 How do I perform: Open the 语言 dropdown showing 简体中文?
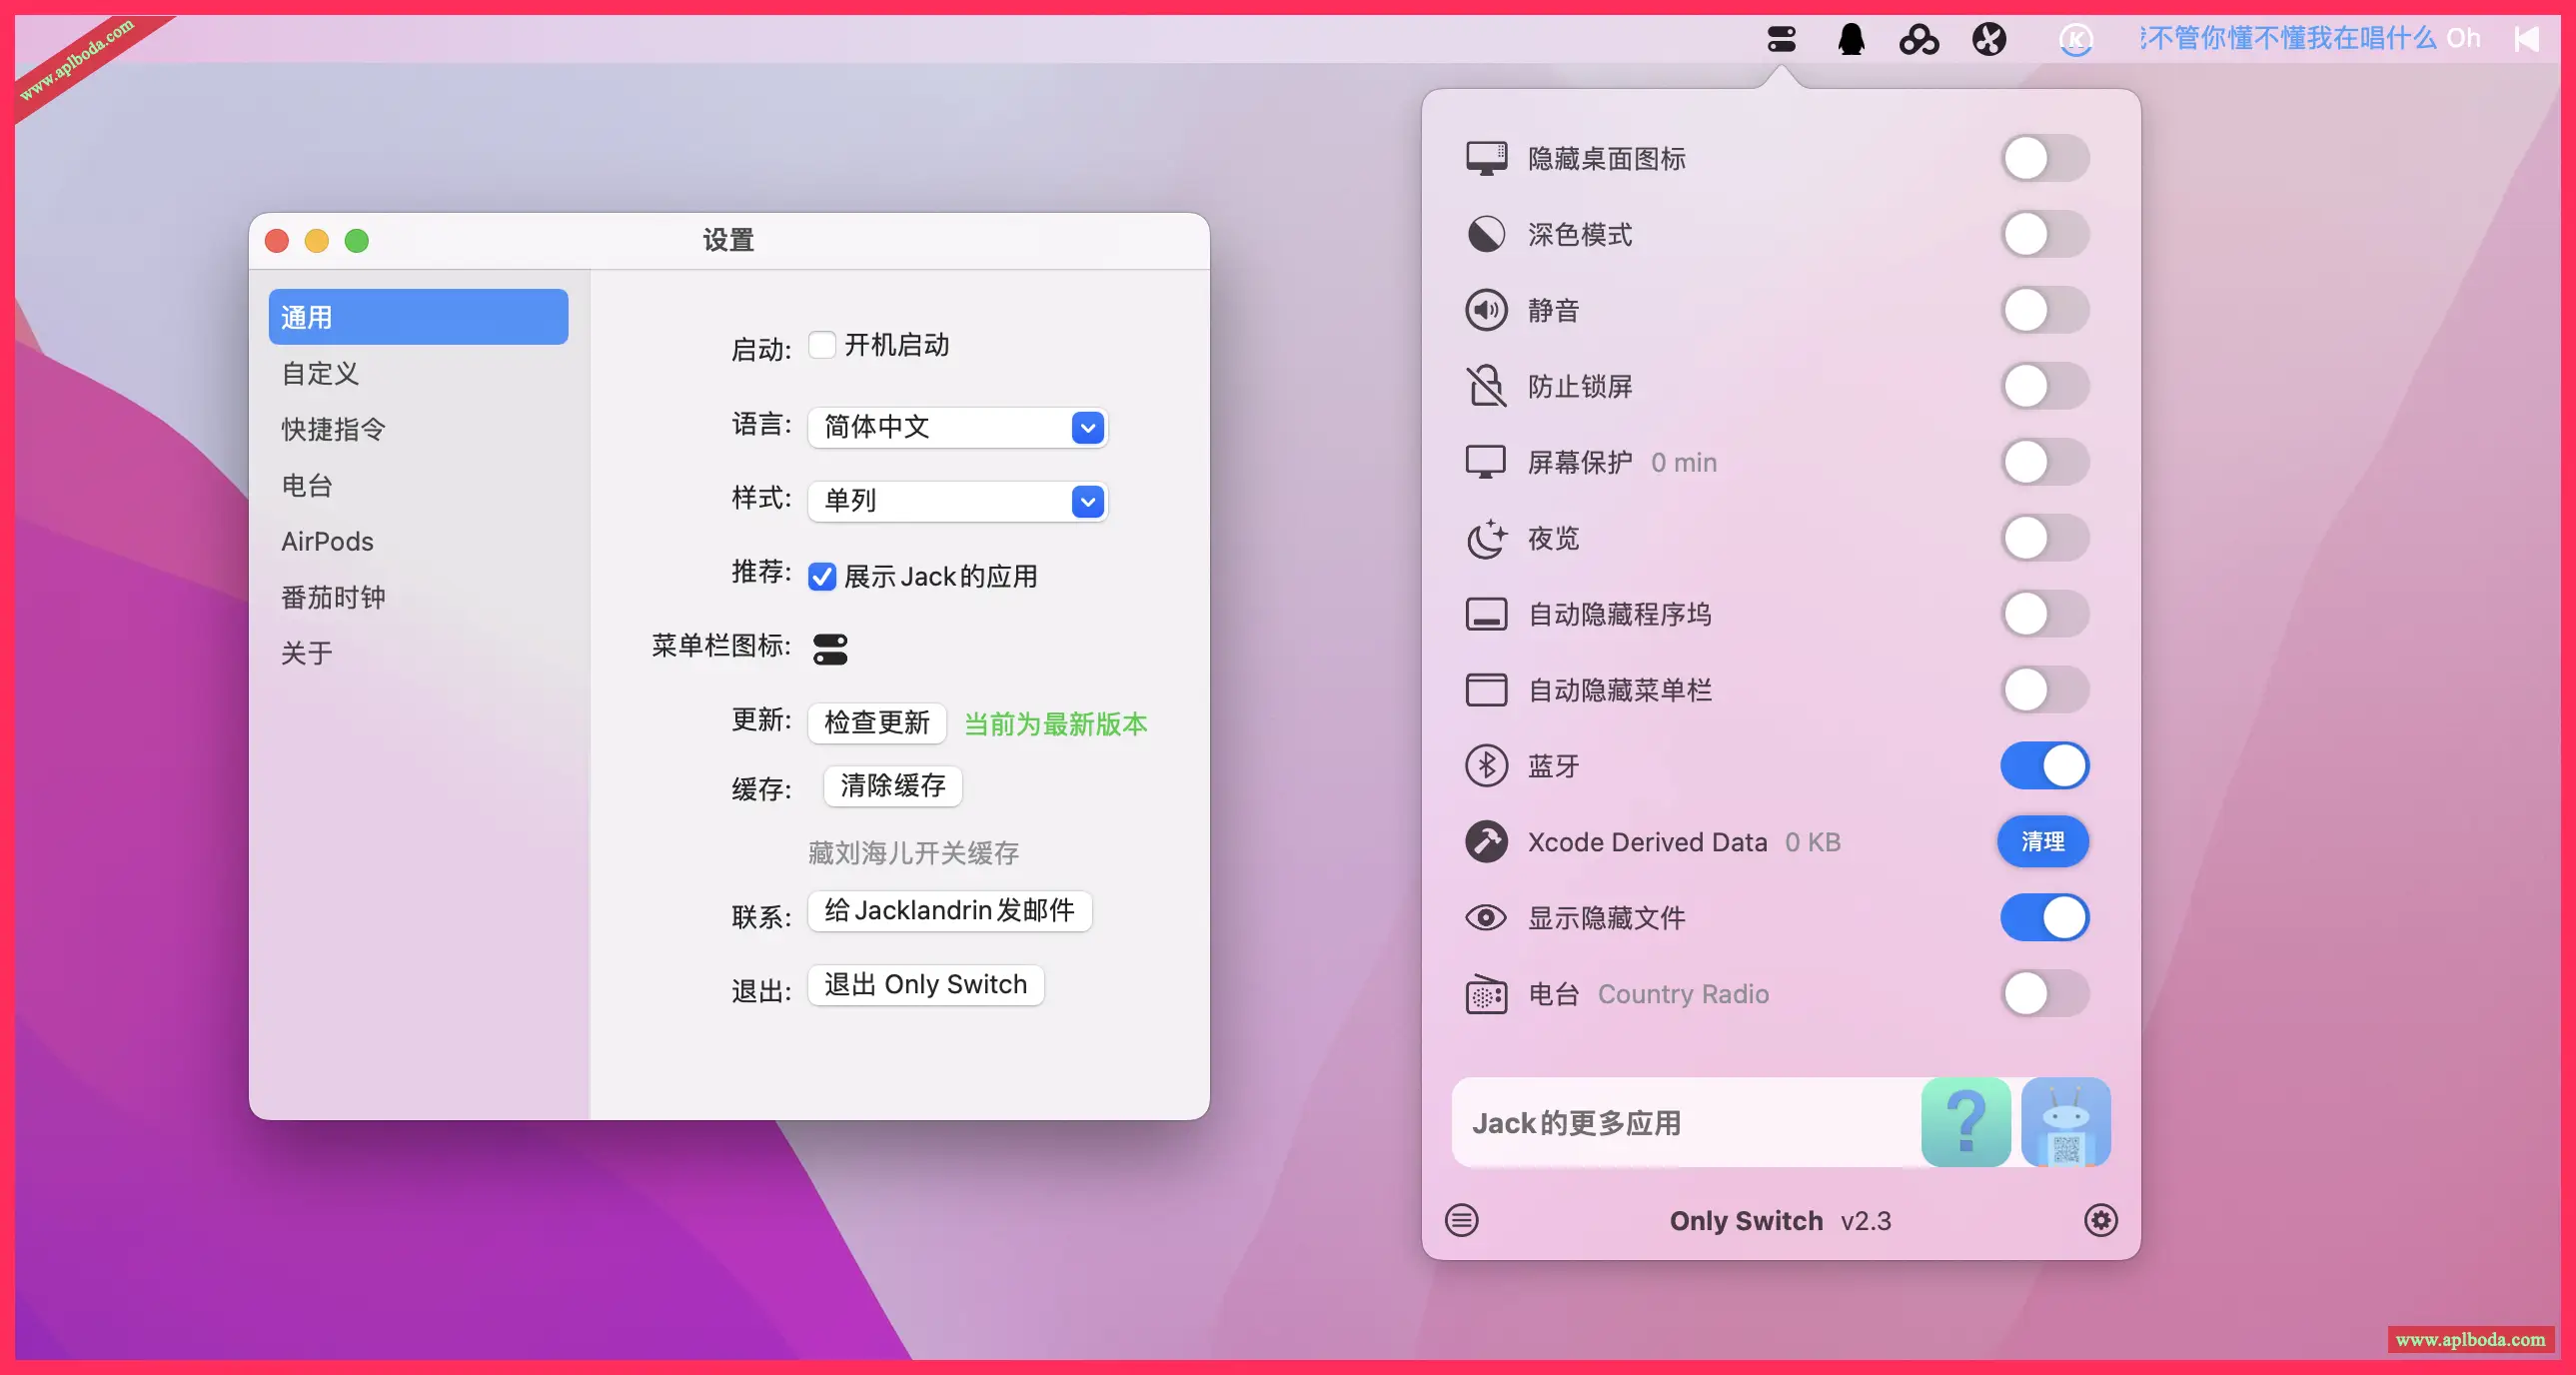[x=958, y=428]
